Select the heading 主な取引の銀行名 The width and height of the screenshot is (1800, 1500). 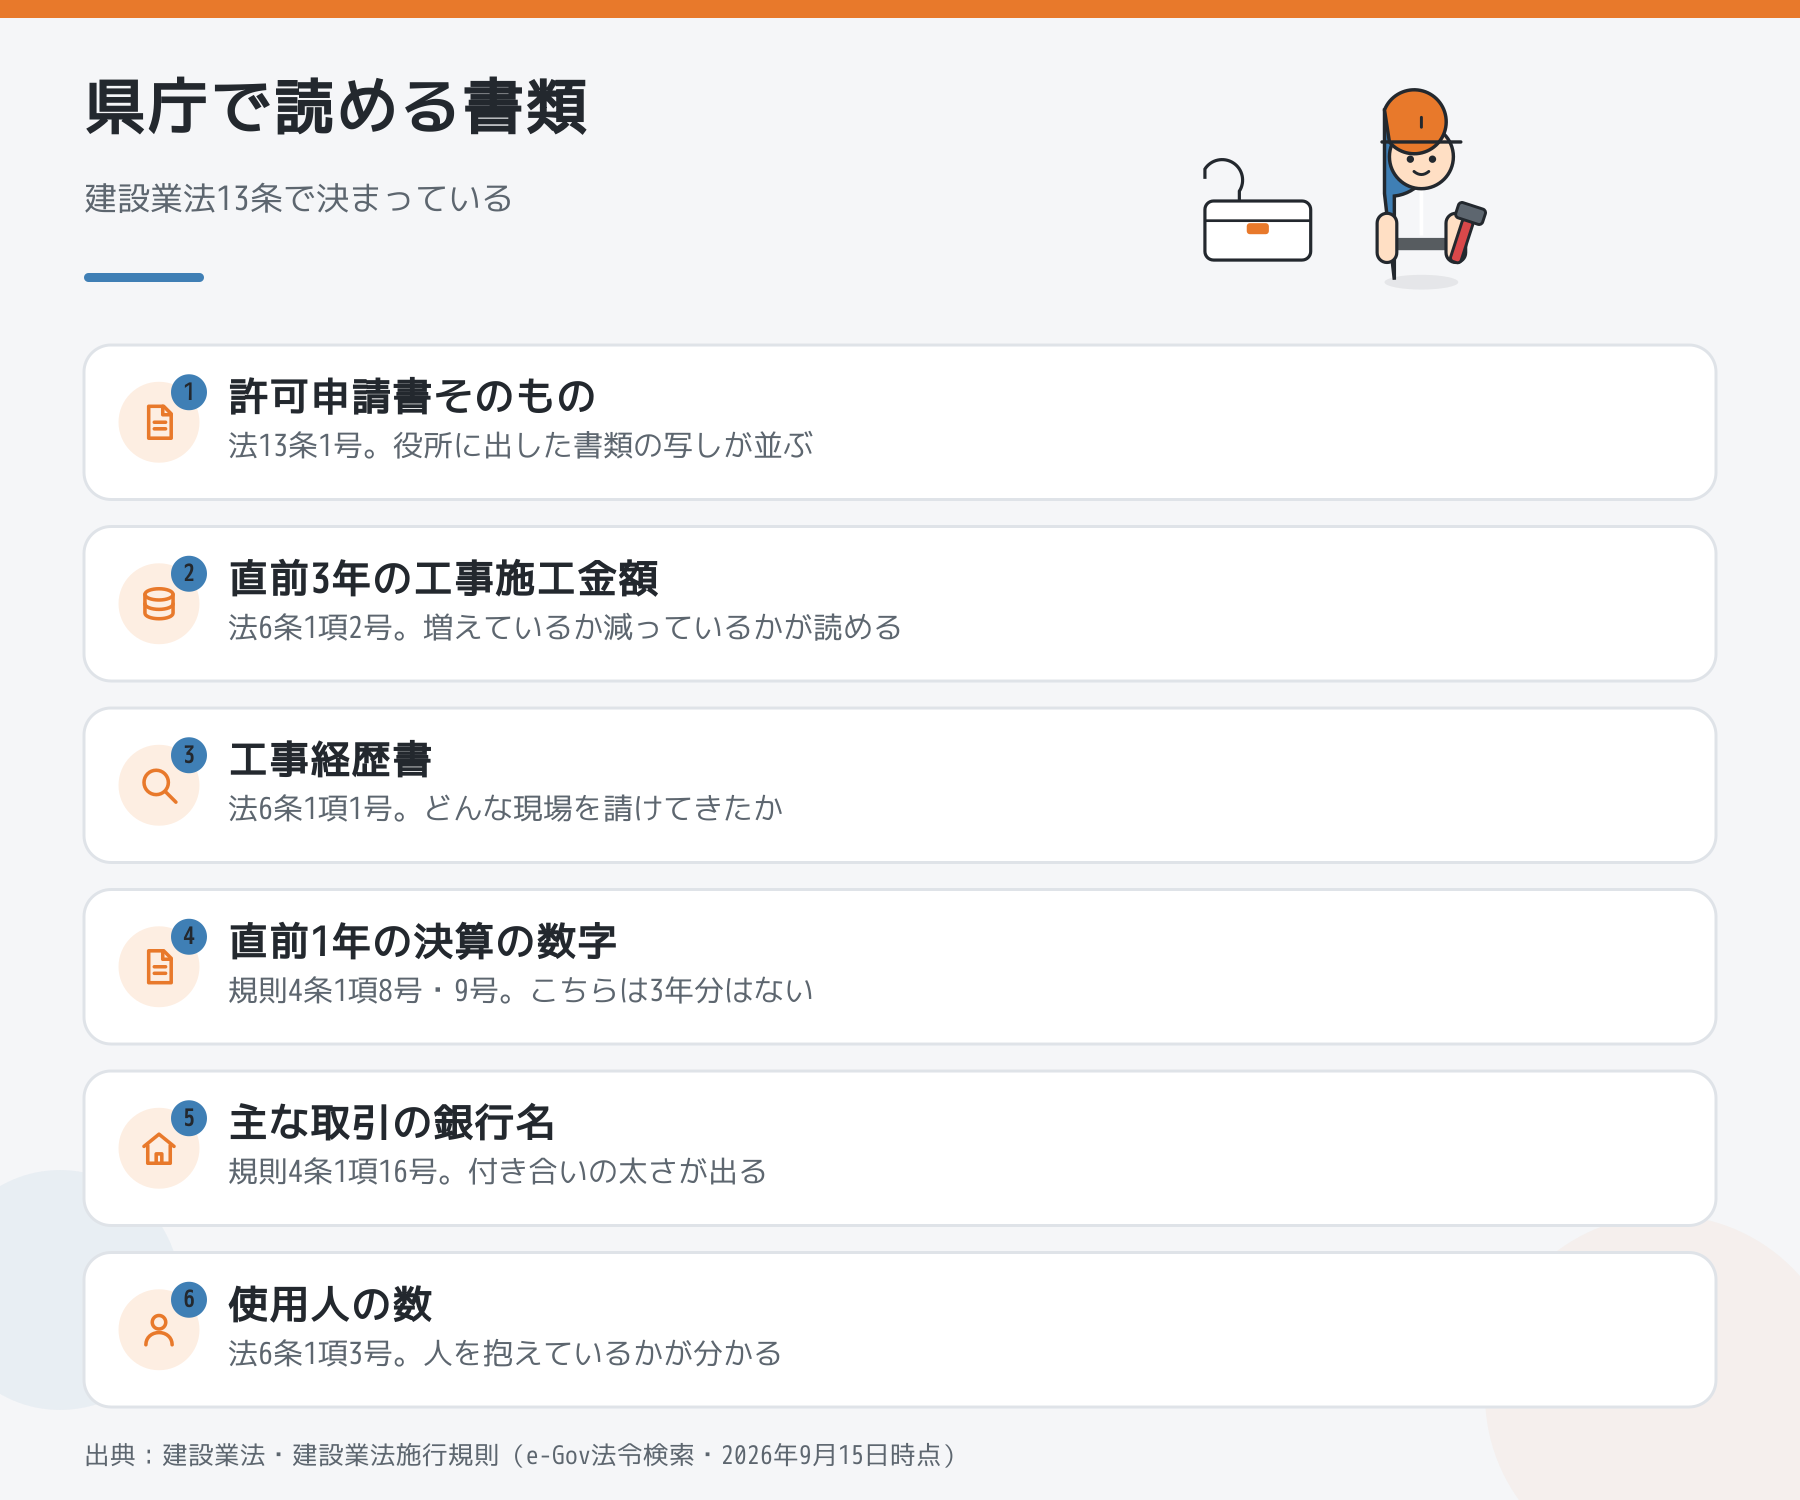[391, 1123]
